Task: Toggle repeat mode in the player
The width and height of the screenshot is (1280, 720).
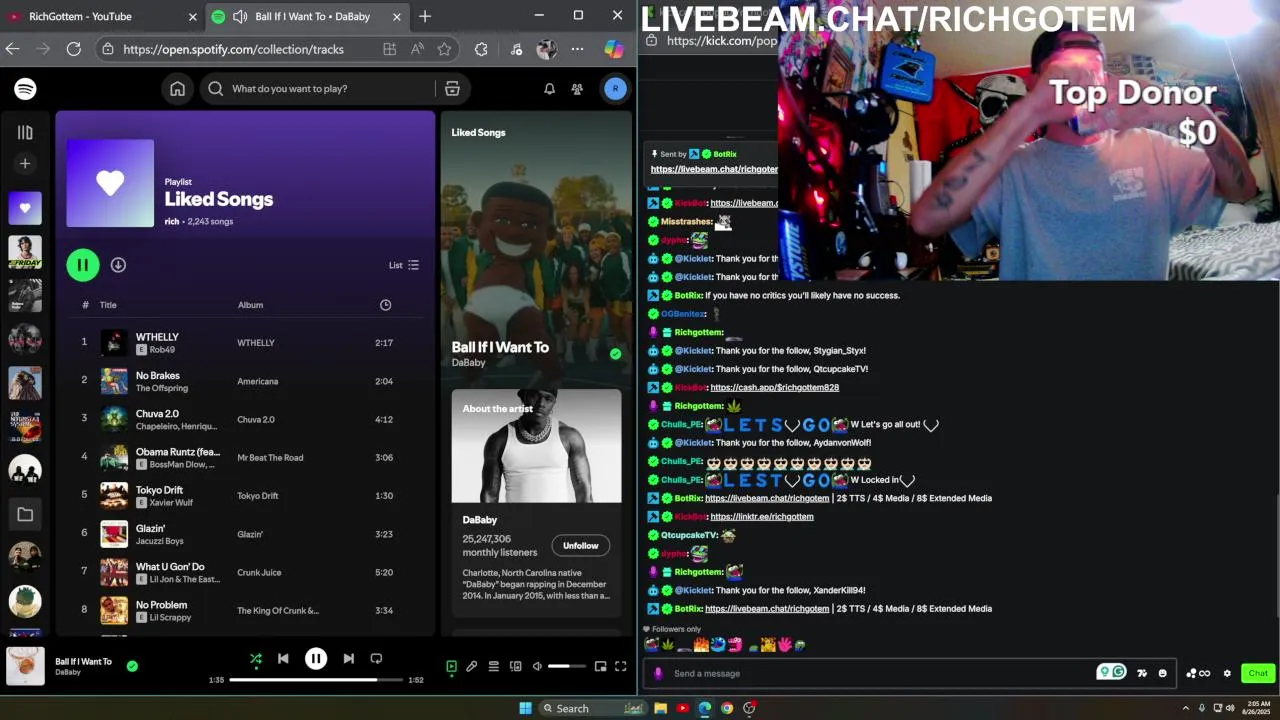Action: (x=376, y=659)
